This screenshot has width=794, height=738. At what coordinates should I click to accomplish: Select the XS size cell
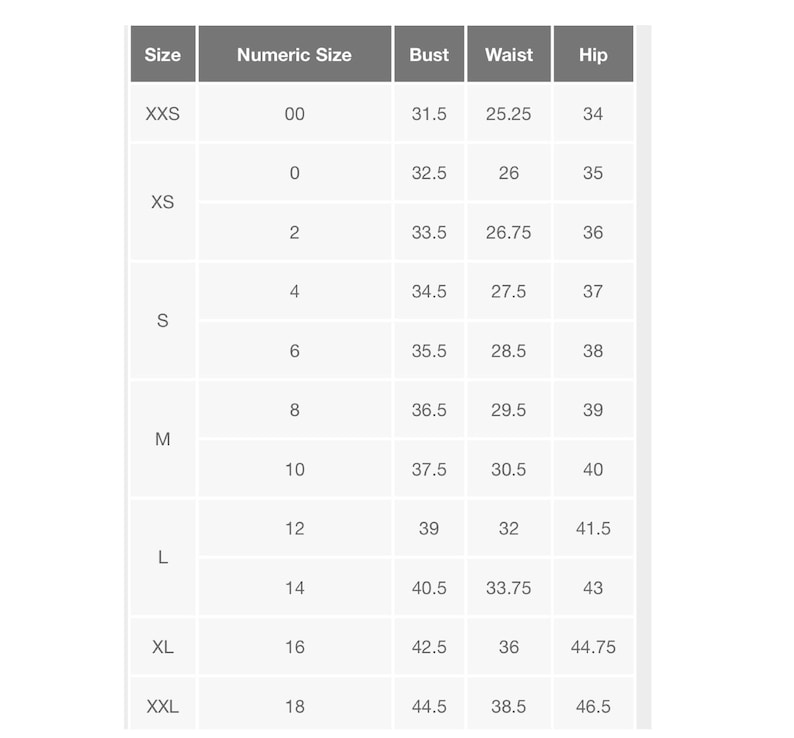pyautogui.click(x=163, y=202)
